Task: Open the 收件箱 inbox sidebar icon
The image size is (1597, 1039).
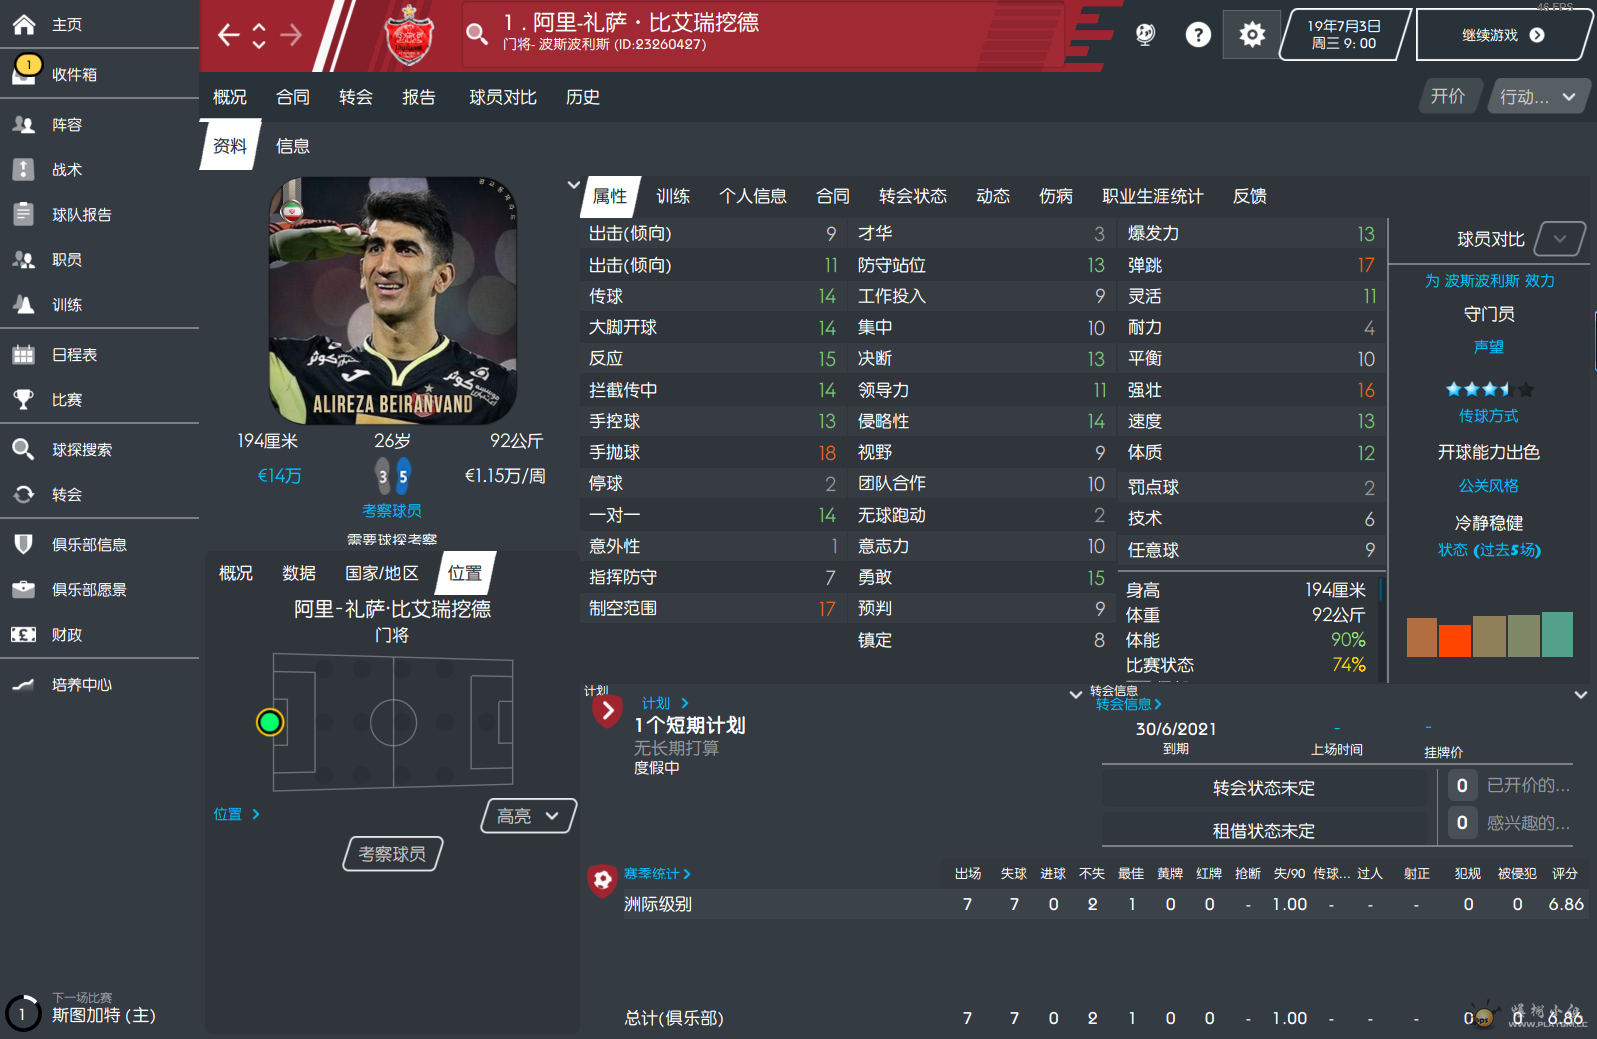Action: 25,72
